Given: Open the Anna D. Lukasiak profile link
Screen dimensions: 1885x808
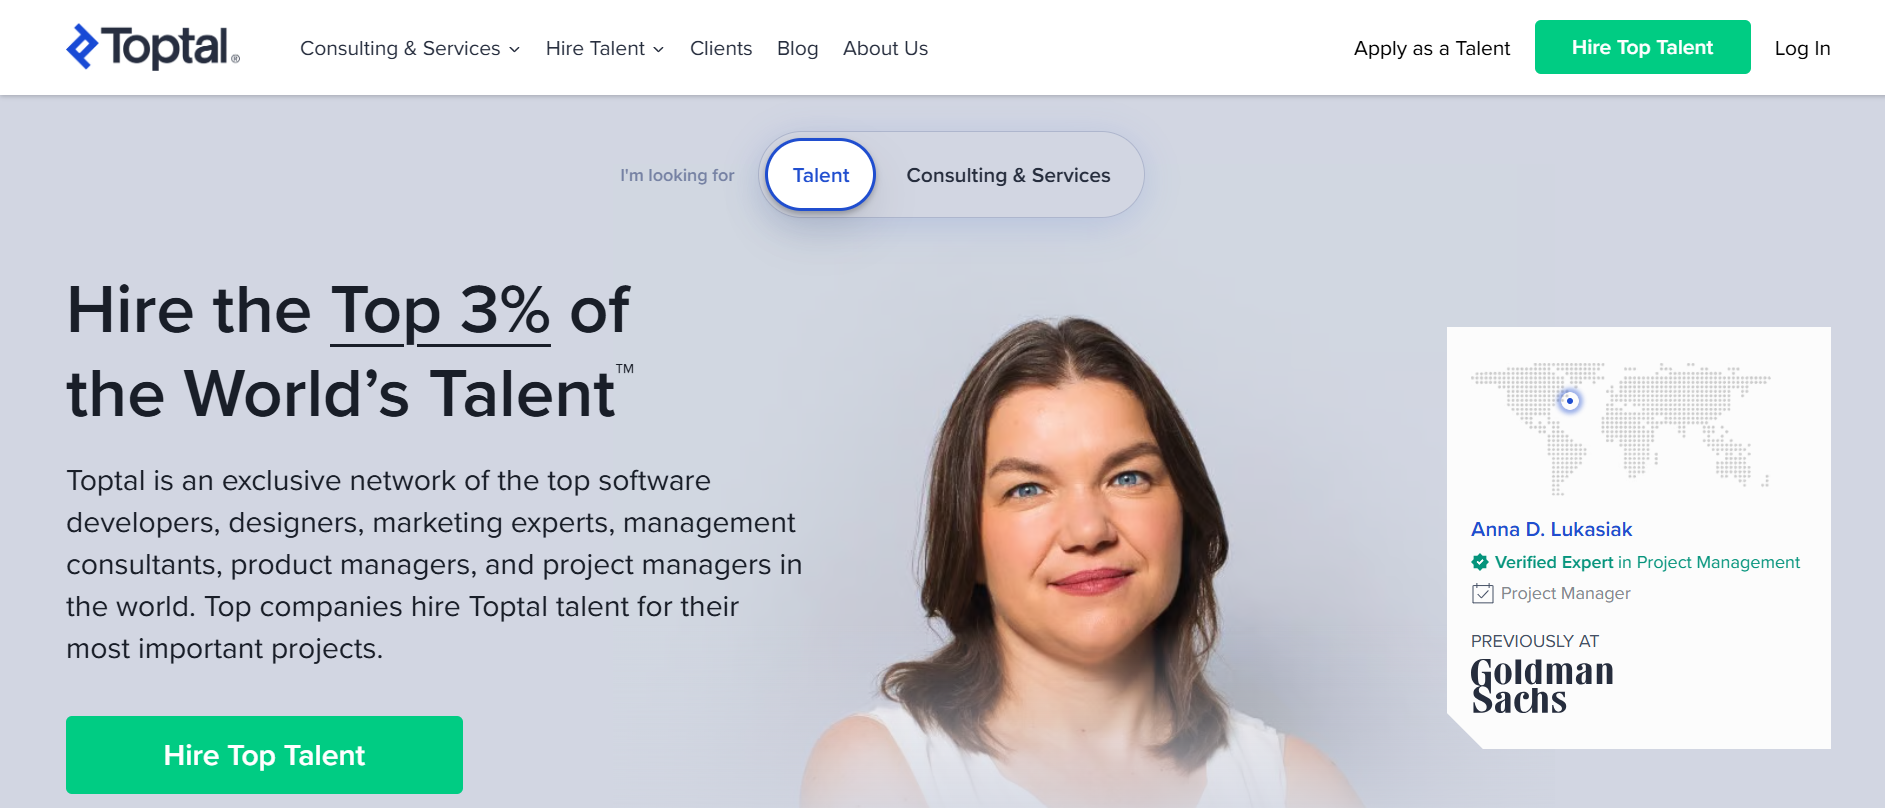Looking at the screenshot, I should 1551,529.
